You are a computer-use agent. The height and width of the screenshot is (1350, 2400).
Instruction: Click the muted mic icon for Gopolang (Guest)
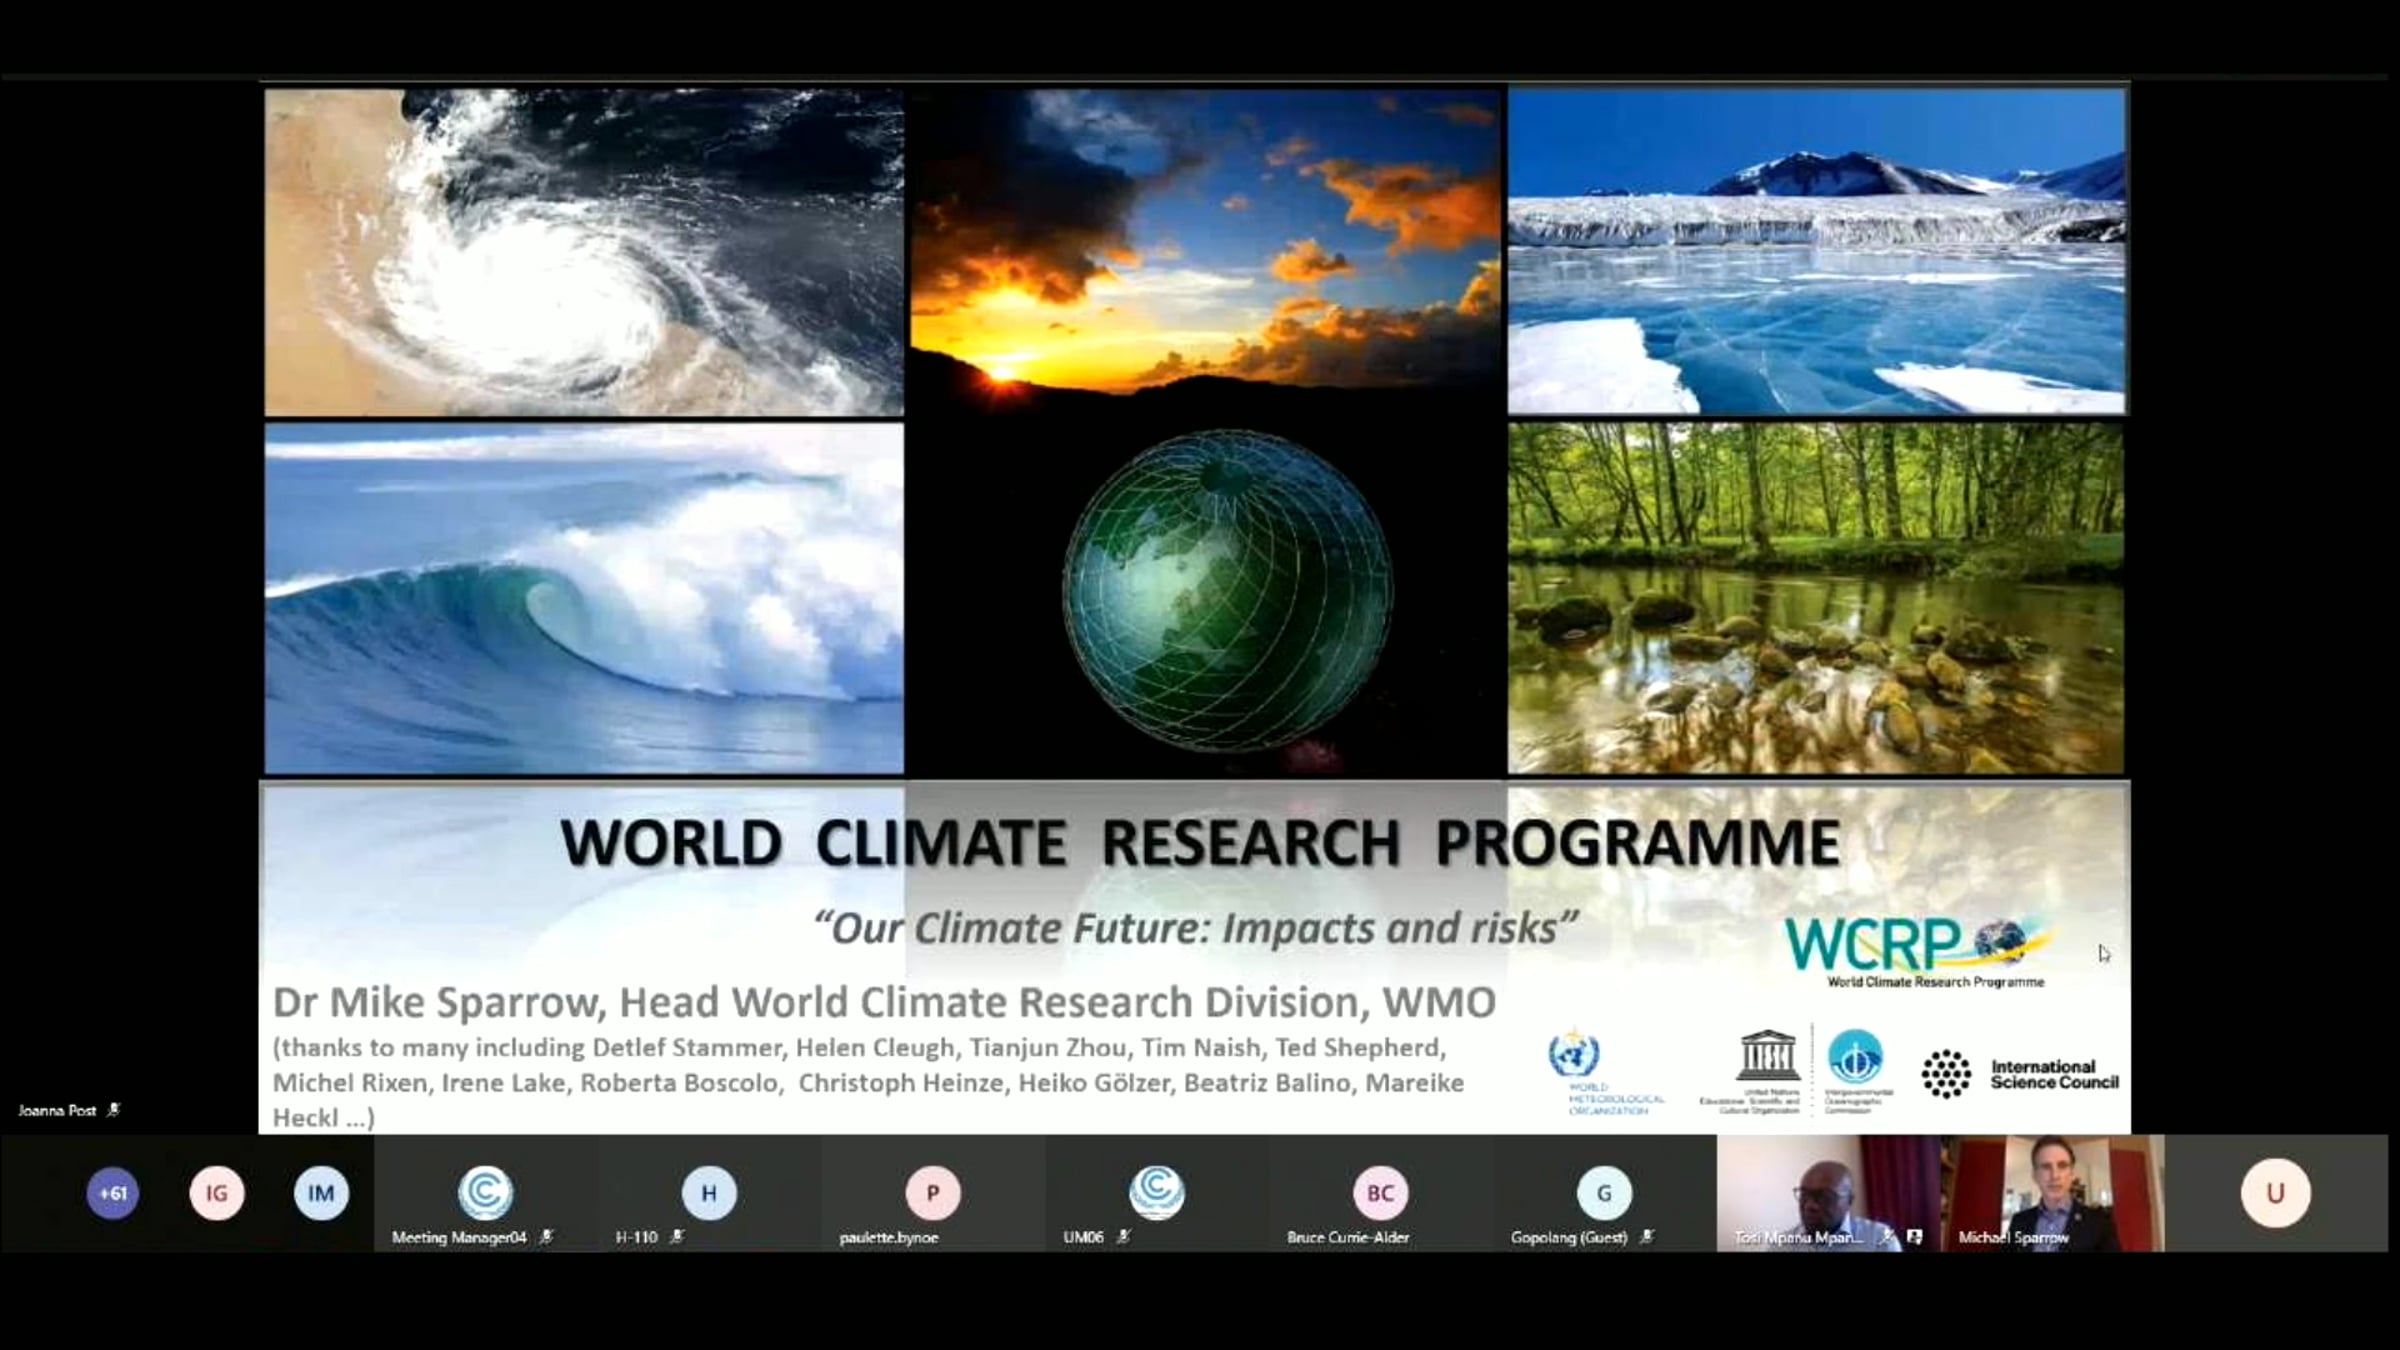[1647, 1237]
